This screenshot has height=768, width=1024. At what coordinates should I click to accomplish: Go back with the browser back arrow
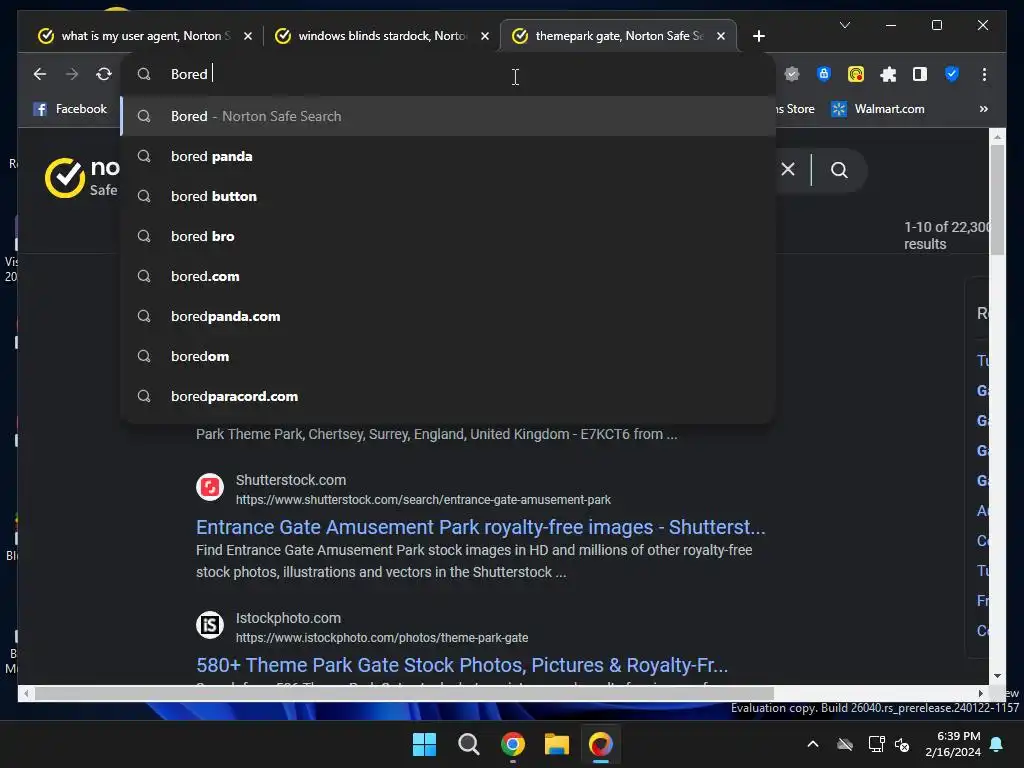pos(40,74)
